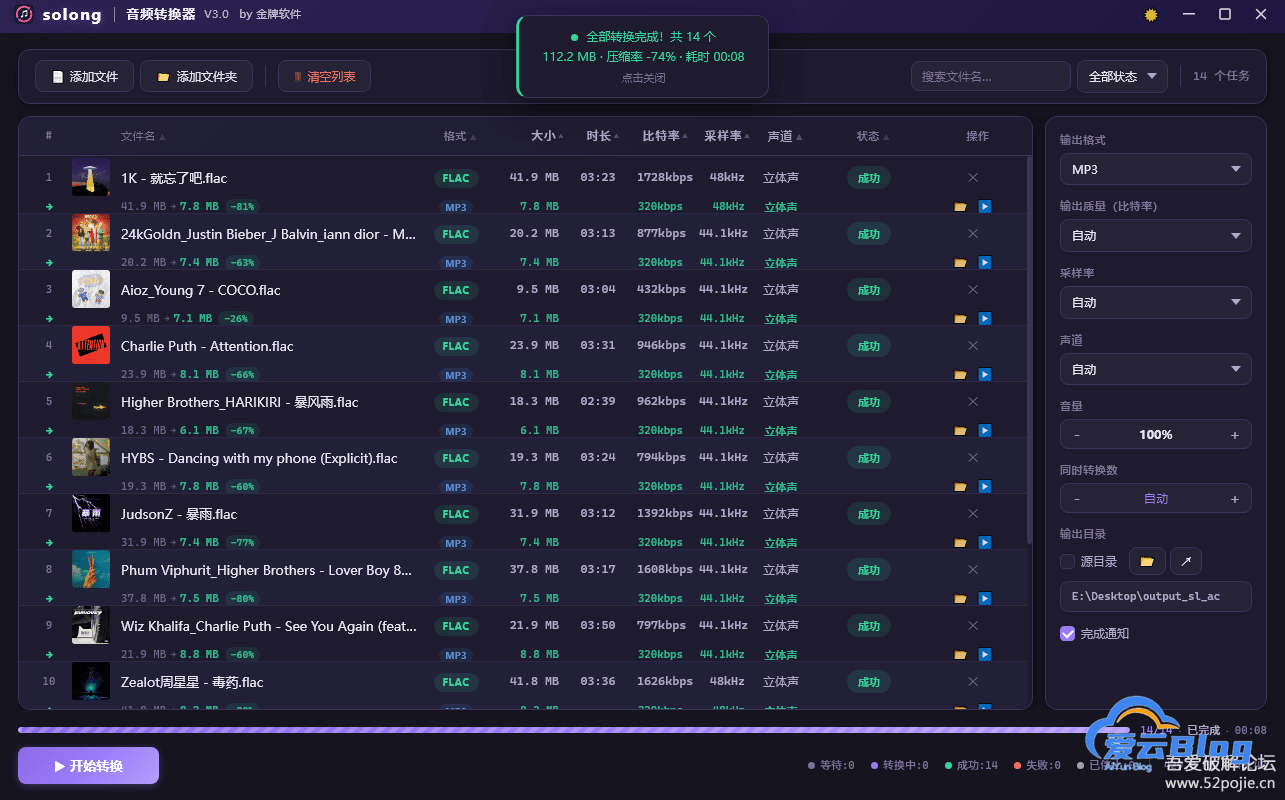Screen dimensions: 1285x800
Task: Decrease 同时转换数 with the minus button
Action: 1077,499
